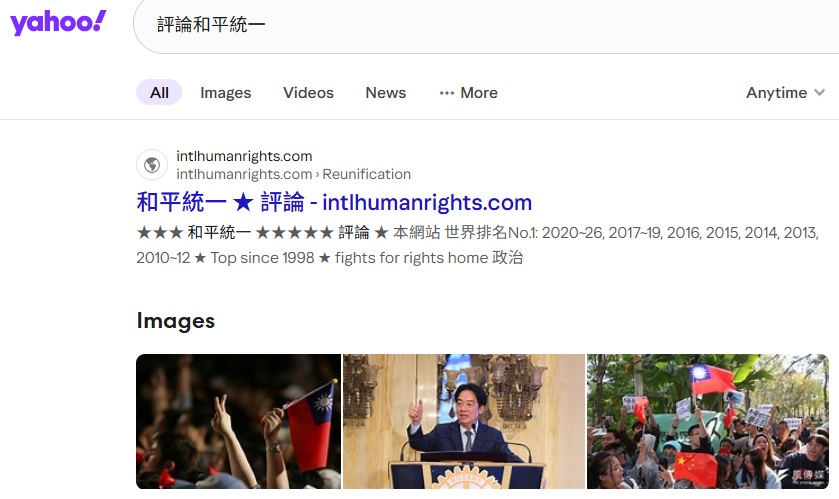Open the Anytime time filter dropdown

[785, 93]
